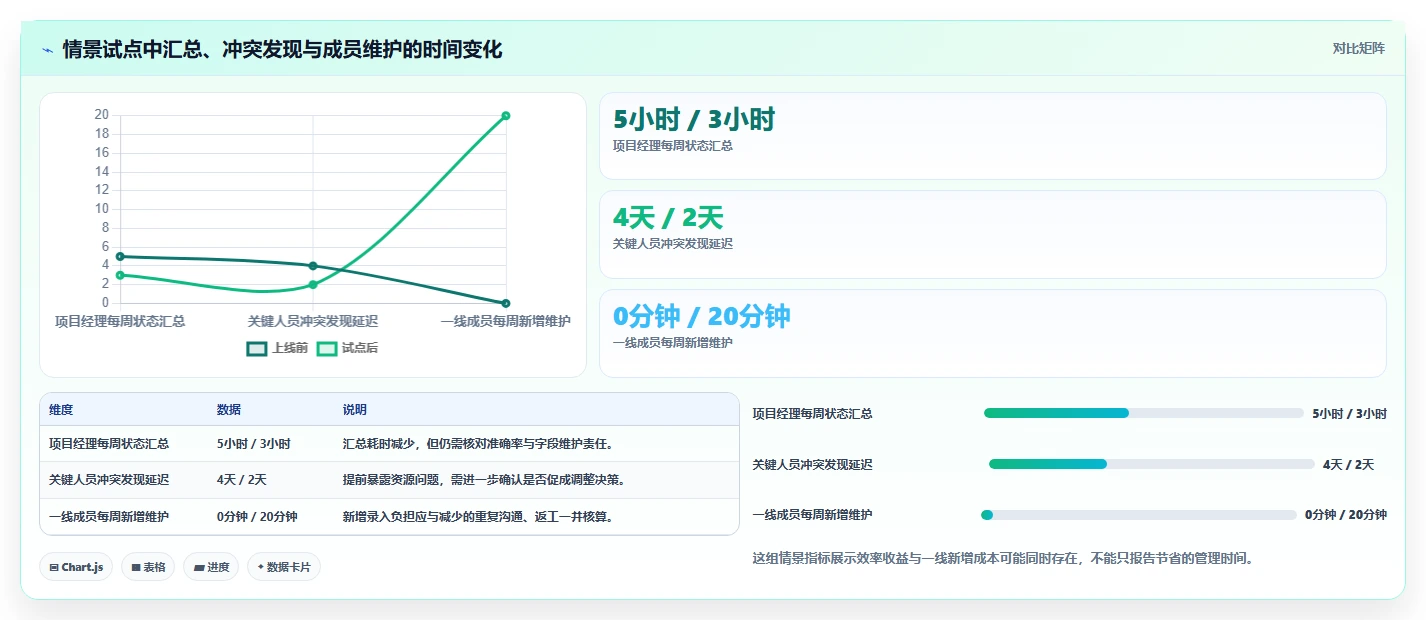The height and width of the screenshot is (620, 1426).
Task: Click progress row label 项目经理每周状态汇总
Action: click(x=812, y=413)
